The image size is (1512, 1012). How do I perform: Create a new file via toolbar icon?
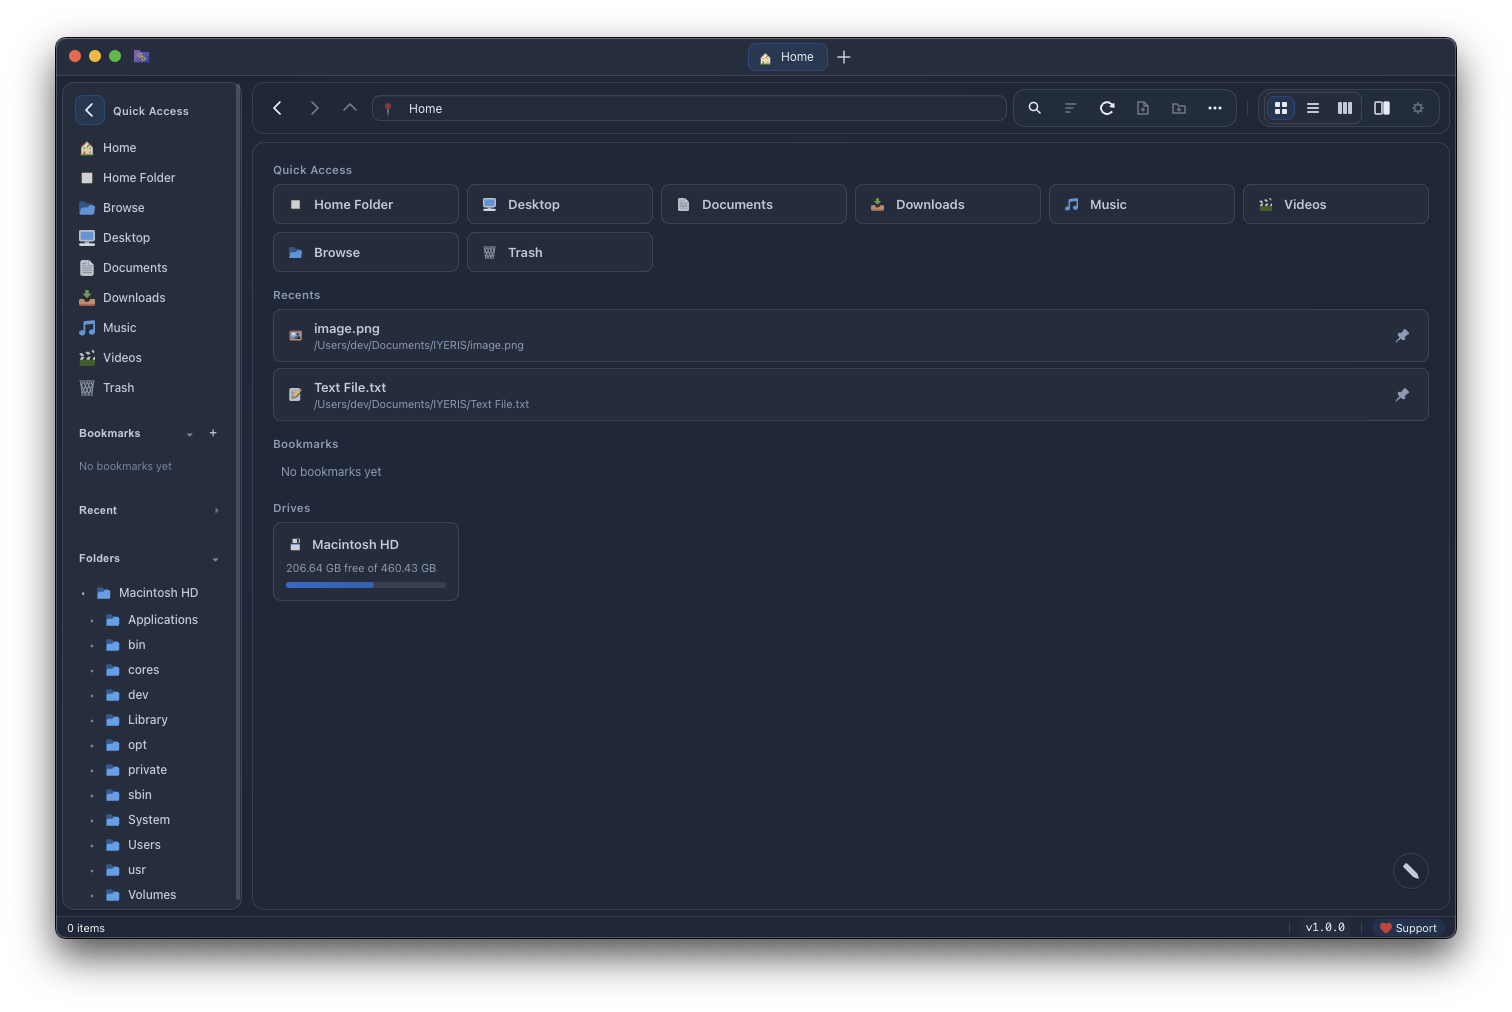click(1143, 108)
